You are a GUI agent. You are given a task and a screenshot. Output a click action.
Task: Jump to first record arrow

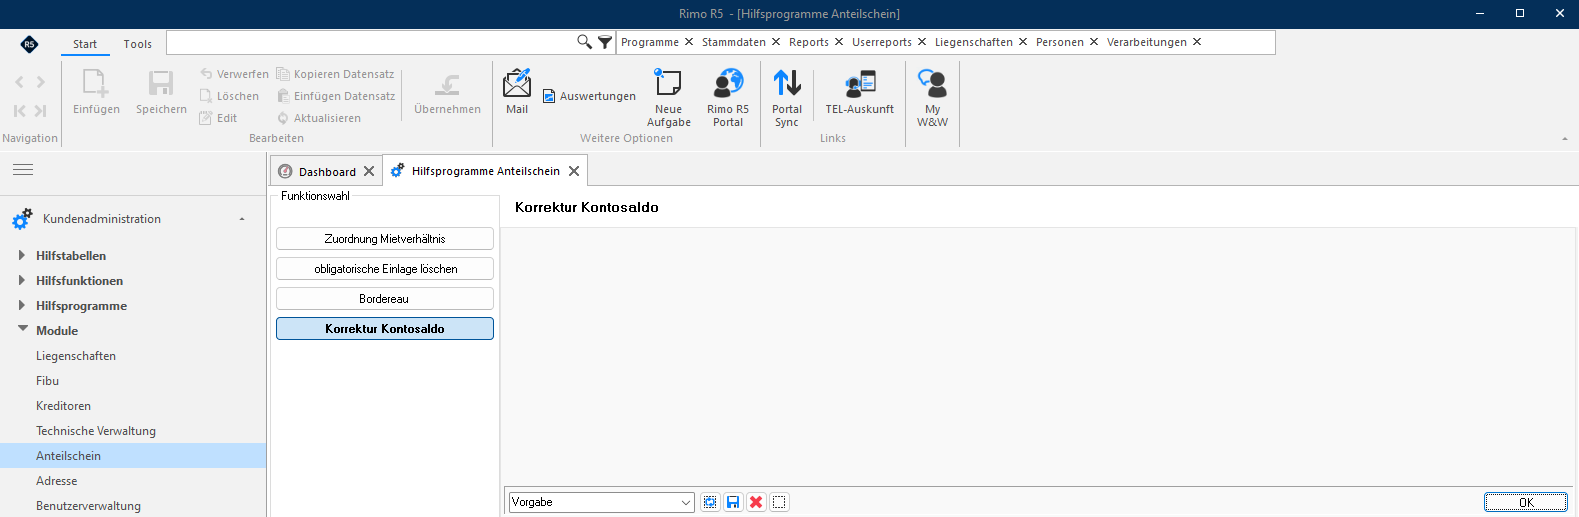point(19,111)
